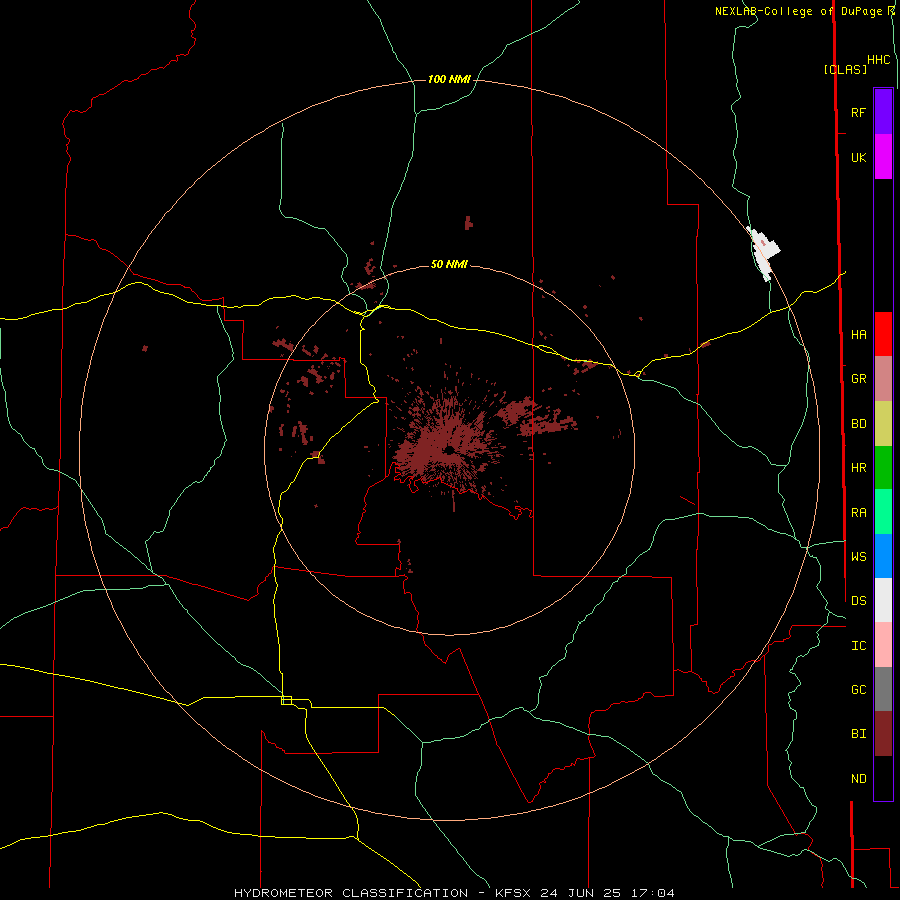
Task: Click the HHC product label
Action: tap(878, 60)
